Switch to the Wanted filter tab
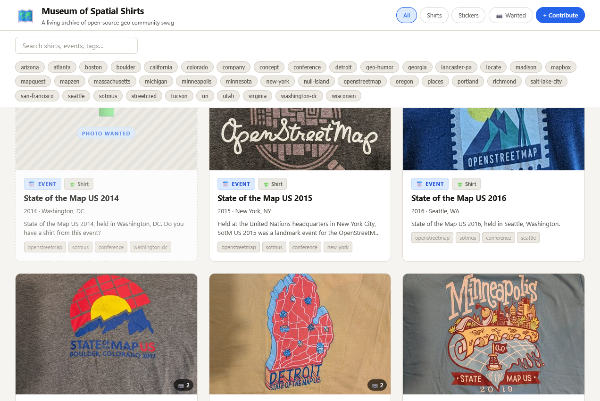Viewport: 600px width, 401px height. point(511,15)
